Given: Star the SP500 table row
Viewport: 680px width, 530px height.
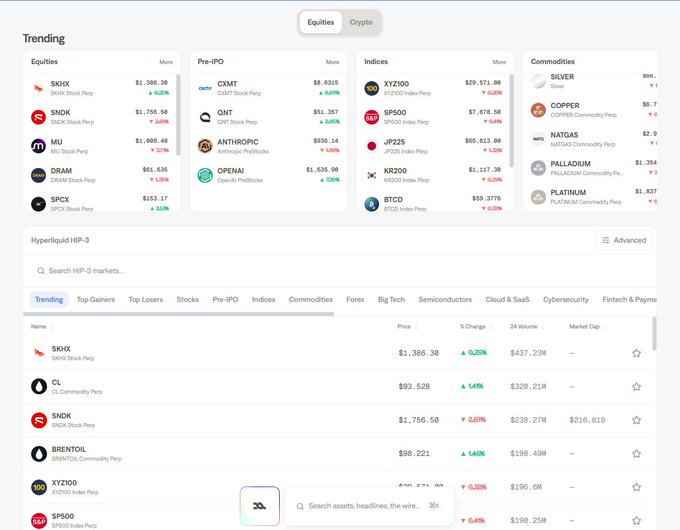Looking at the screenshot, I should (636, 520).
